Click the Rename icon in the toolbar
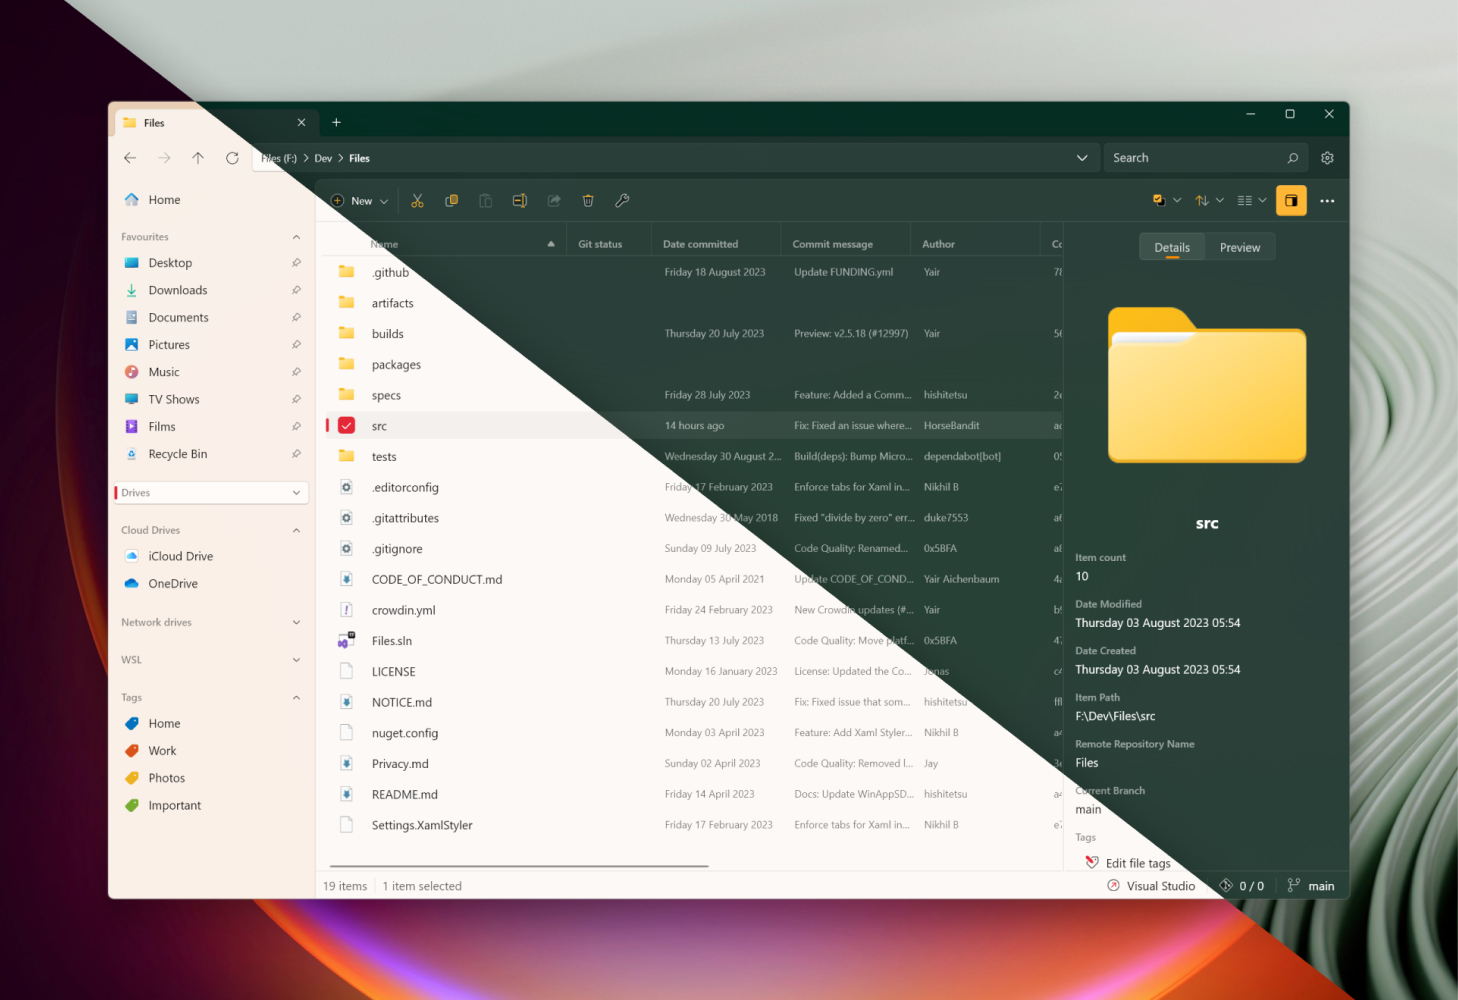This screenshot has width=1458, height=1000. pyautogui.click(x=520, y=200)
